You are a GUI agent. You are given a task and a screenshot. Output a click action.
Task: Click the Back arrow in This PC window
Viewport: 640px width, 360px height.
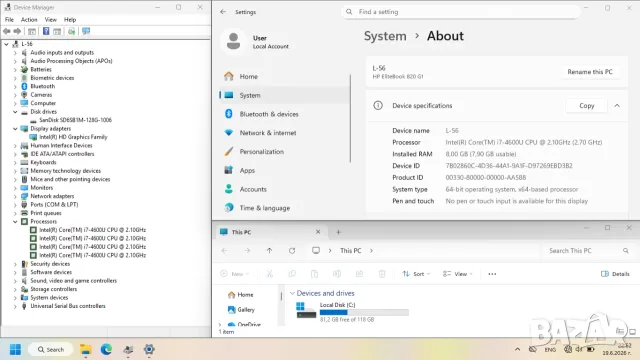click(x=224, y=251)
